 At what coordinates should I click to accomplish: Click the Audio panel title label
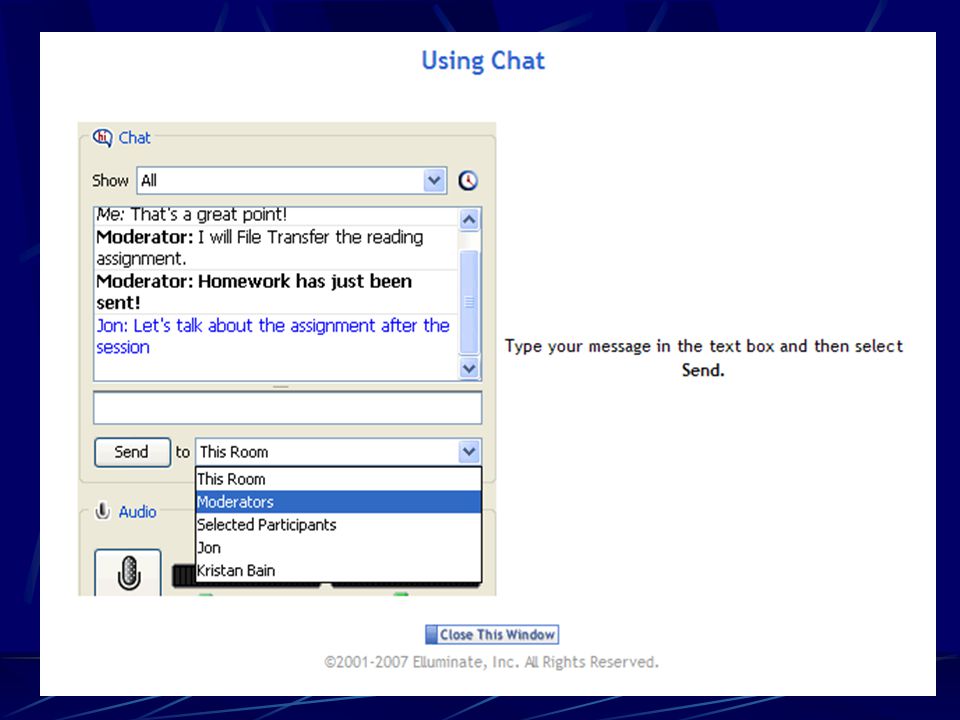(137, 512)
